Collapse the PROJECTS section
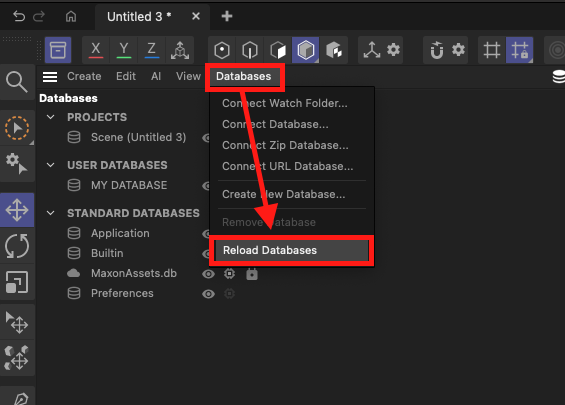 coord(51,117)
